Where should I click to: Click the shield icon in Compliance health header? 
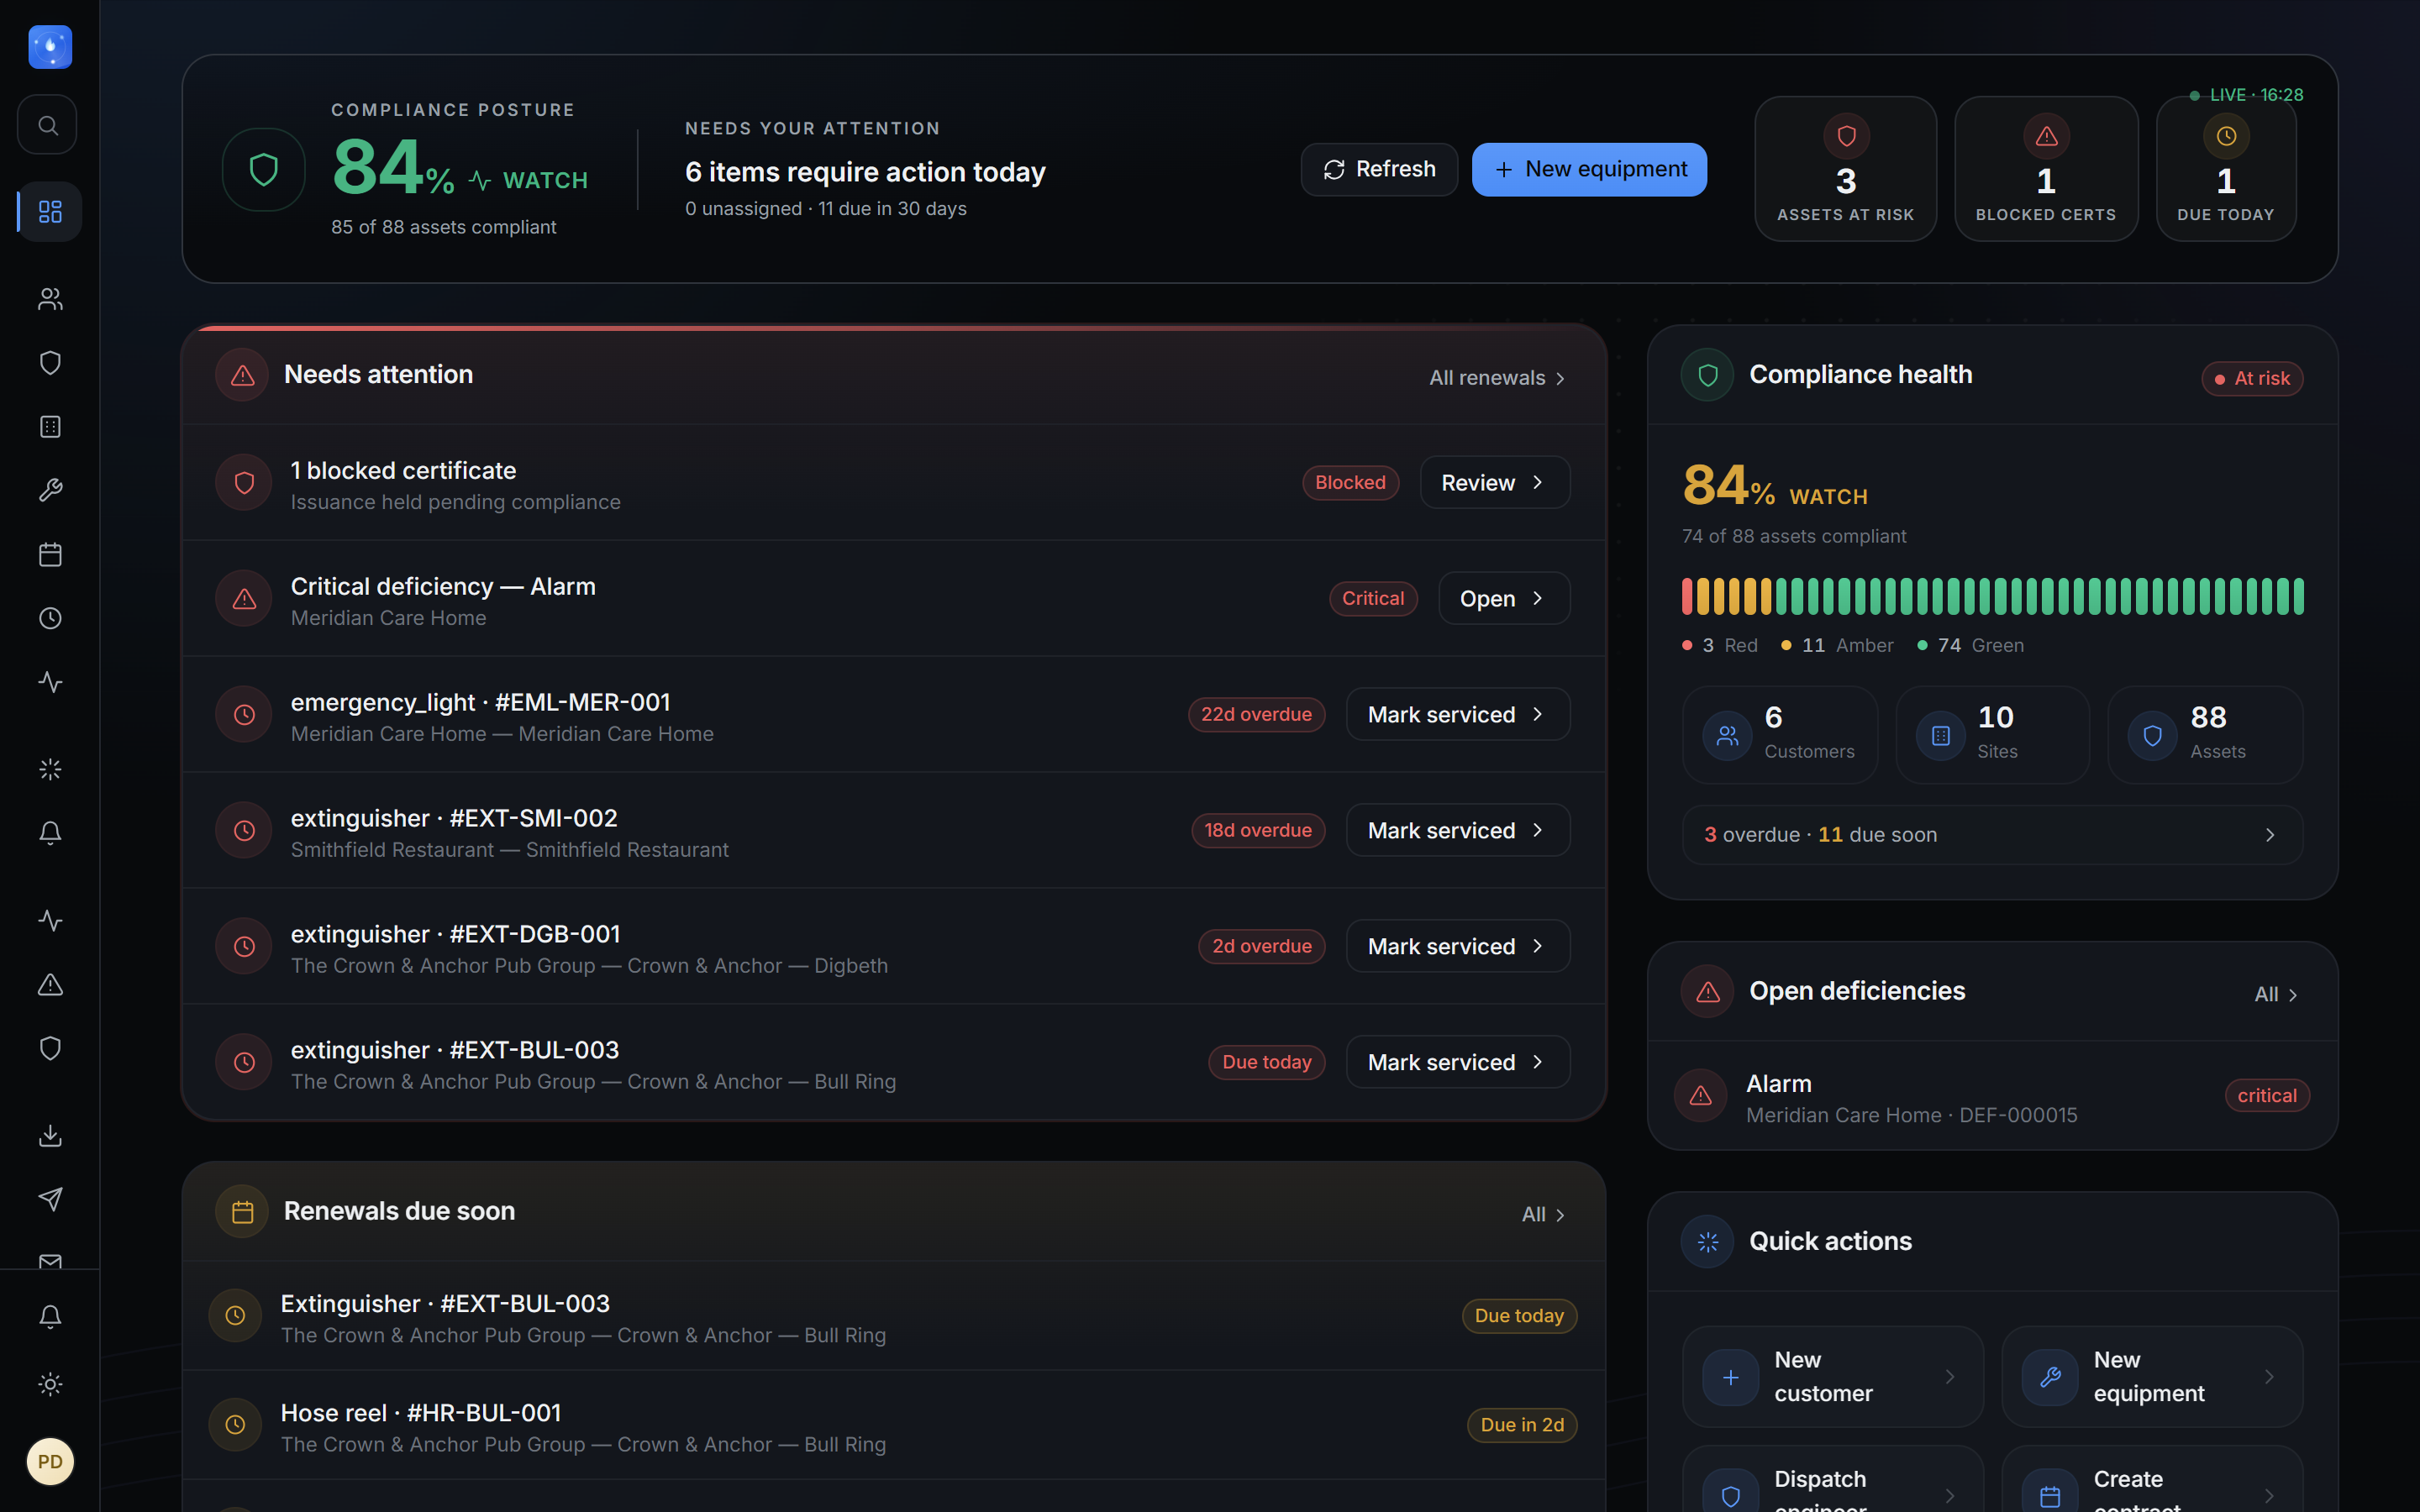click(1708, 375)
